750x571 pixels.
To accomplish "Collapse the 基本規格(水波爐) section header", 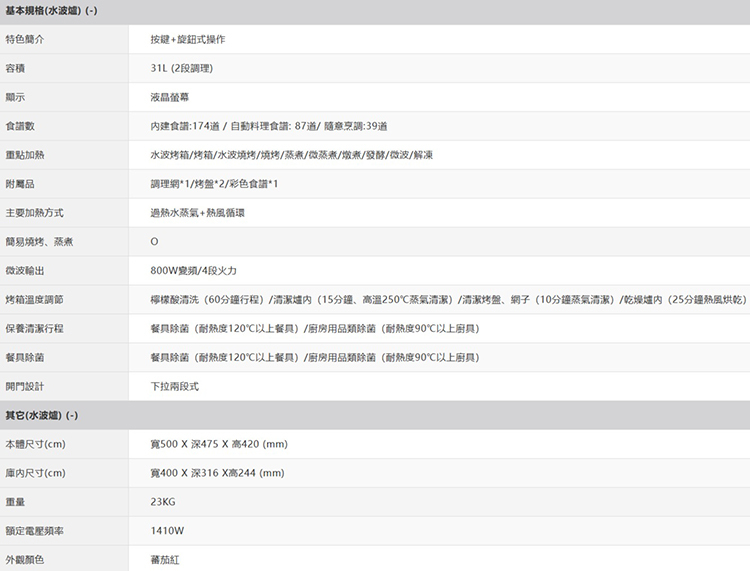I will [x=50, y=10].
